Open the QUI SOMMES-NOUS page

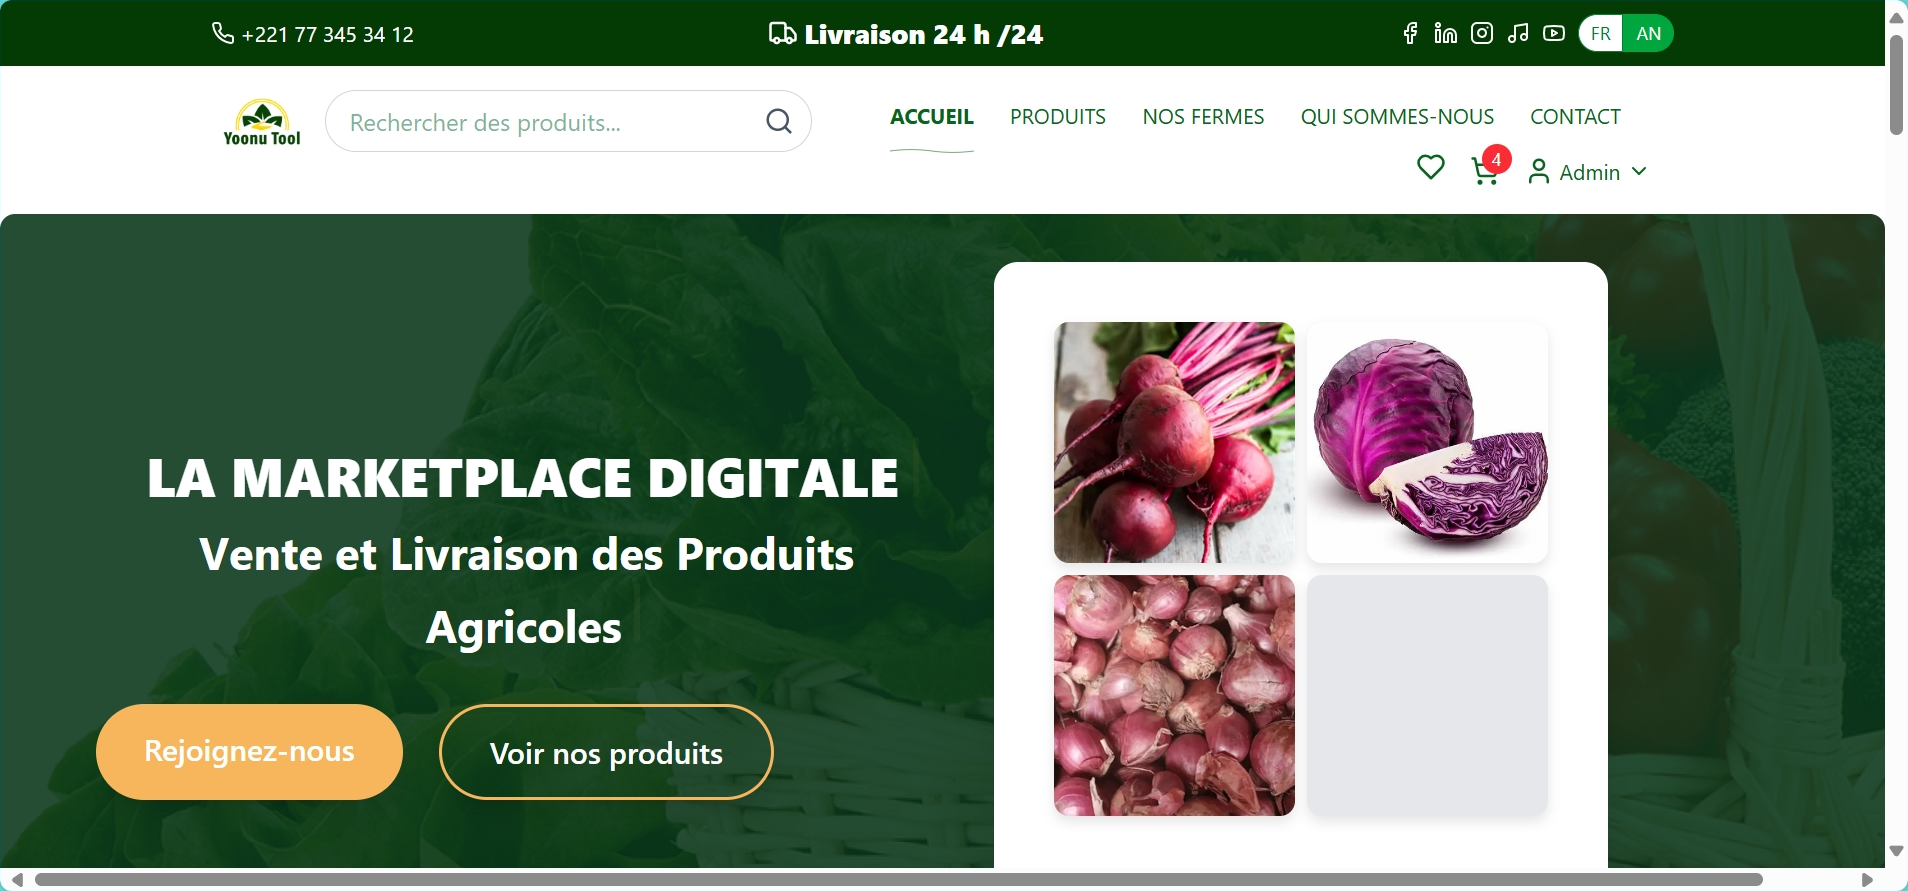click(x=1397, y=117)
